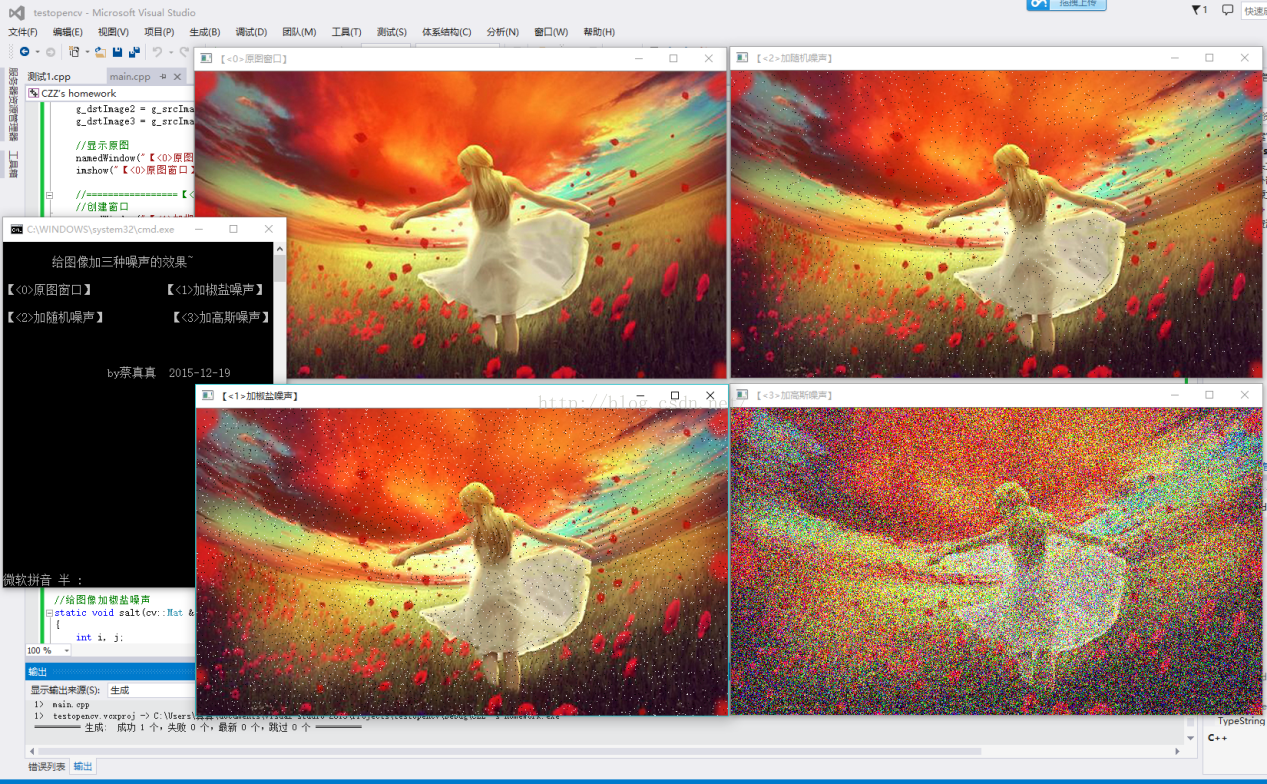Open the 项目(P) menu
The height and width of the screenshot is (784, 1267).
pos(159,32)
